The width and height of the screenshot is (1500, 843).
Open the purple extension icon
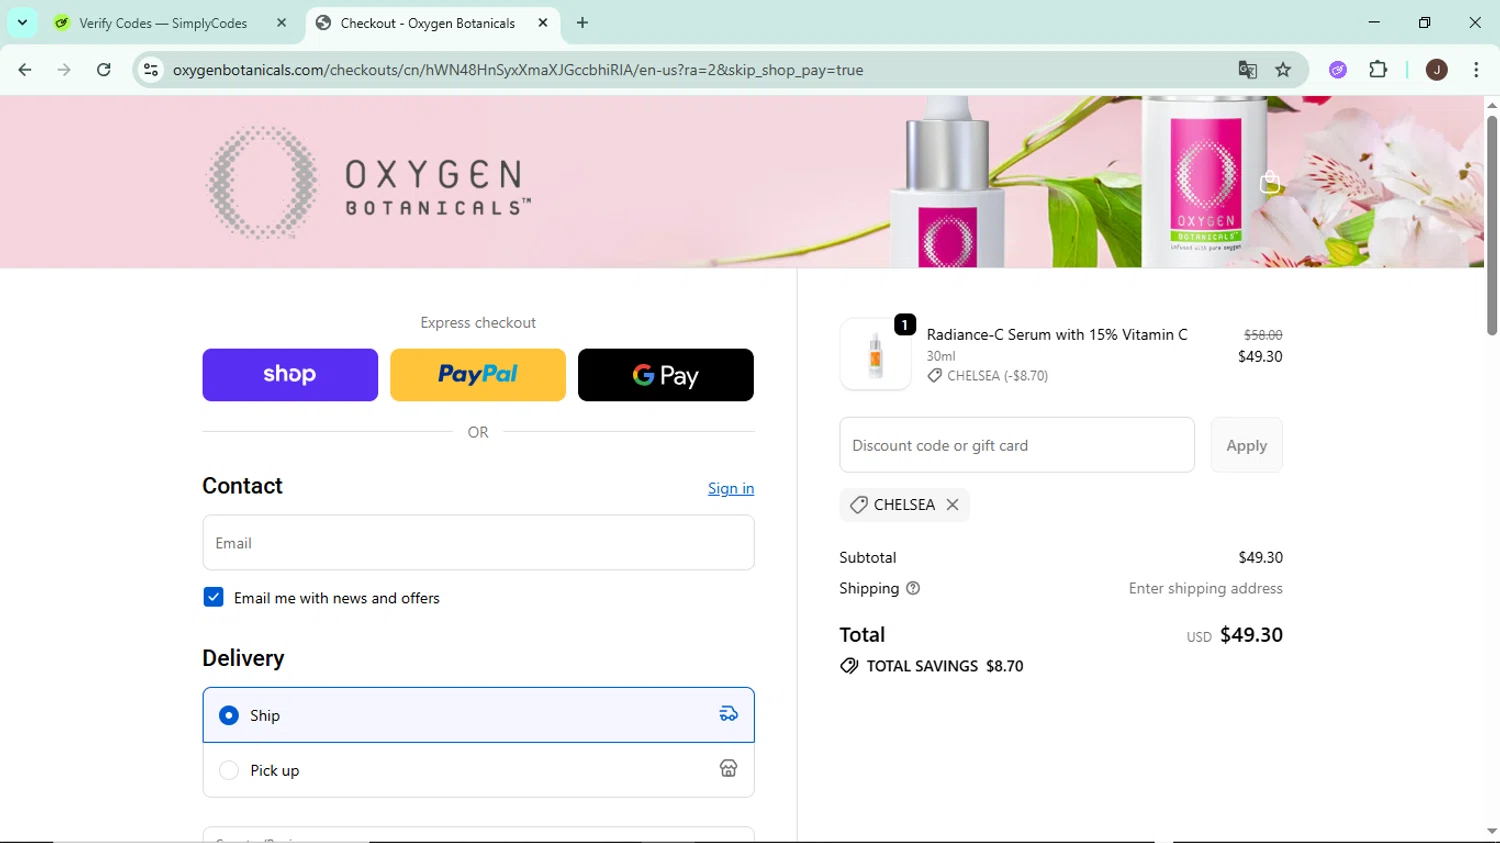click(x=1338, y=70)
